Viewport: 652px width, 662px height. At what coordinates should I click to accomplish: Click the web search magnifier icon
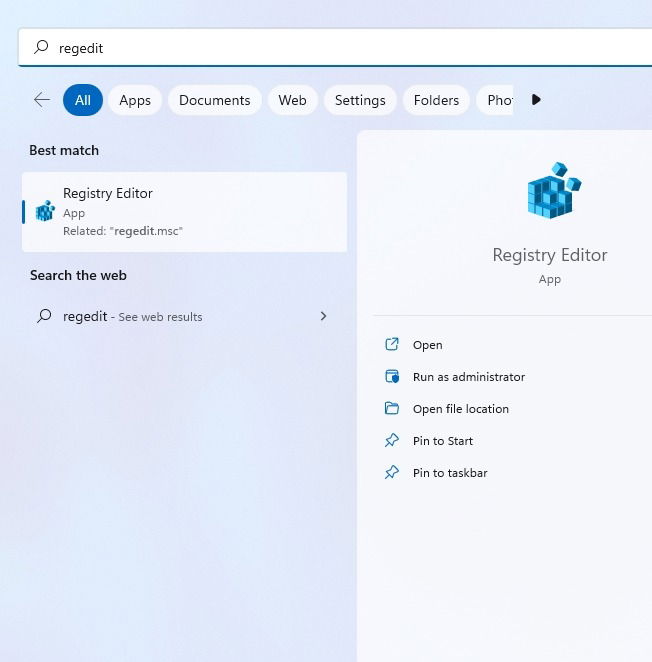tap(44, 316)
